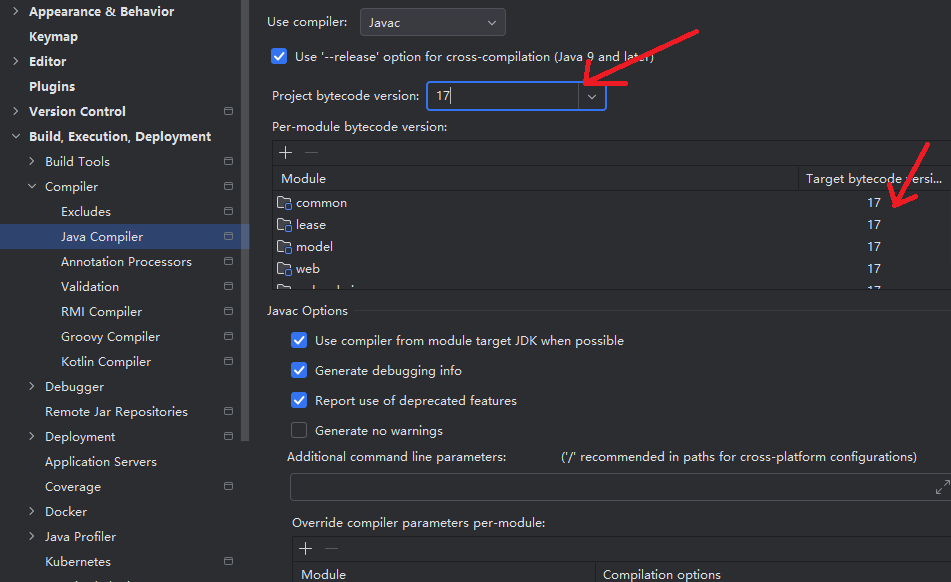This screenshot has height=582, width=951.
Task: Uncheck Report use of deprecated features
Action: pos(299,400)
